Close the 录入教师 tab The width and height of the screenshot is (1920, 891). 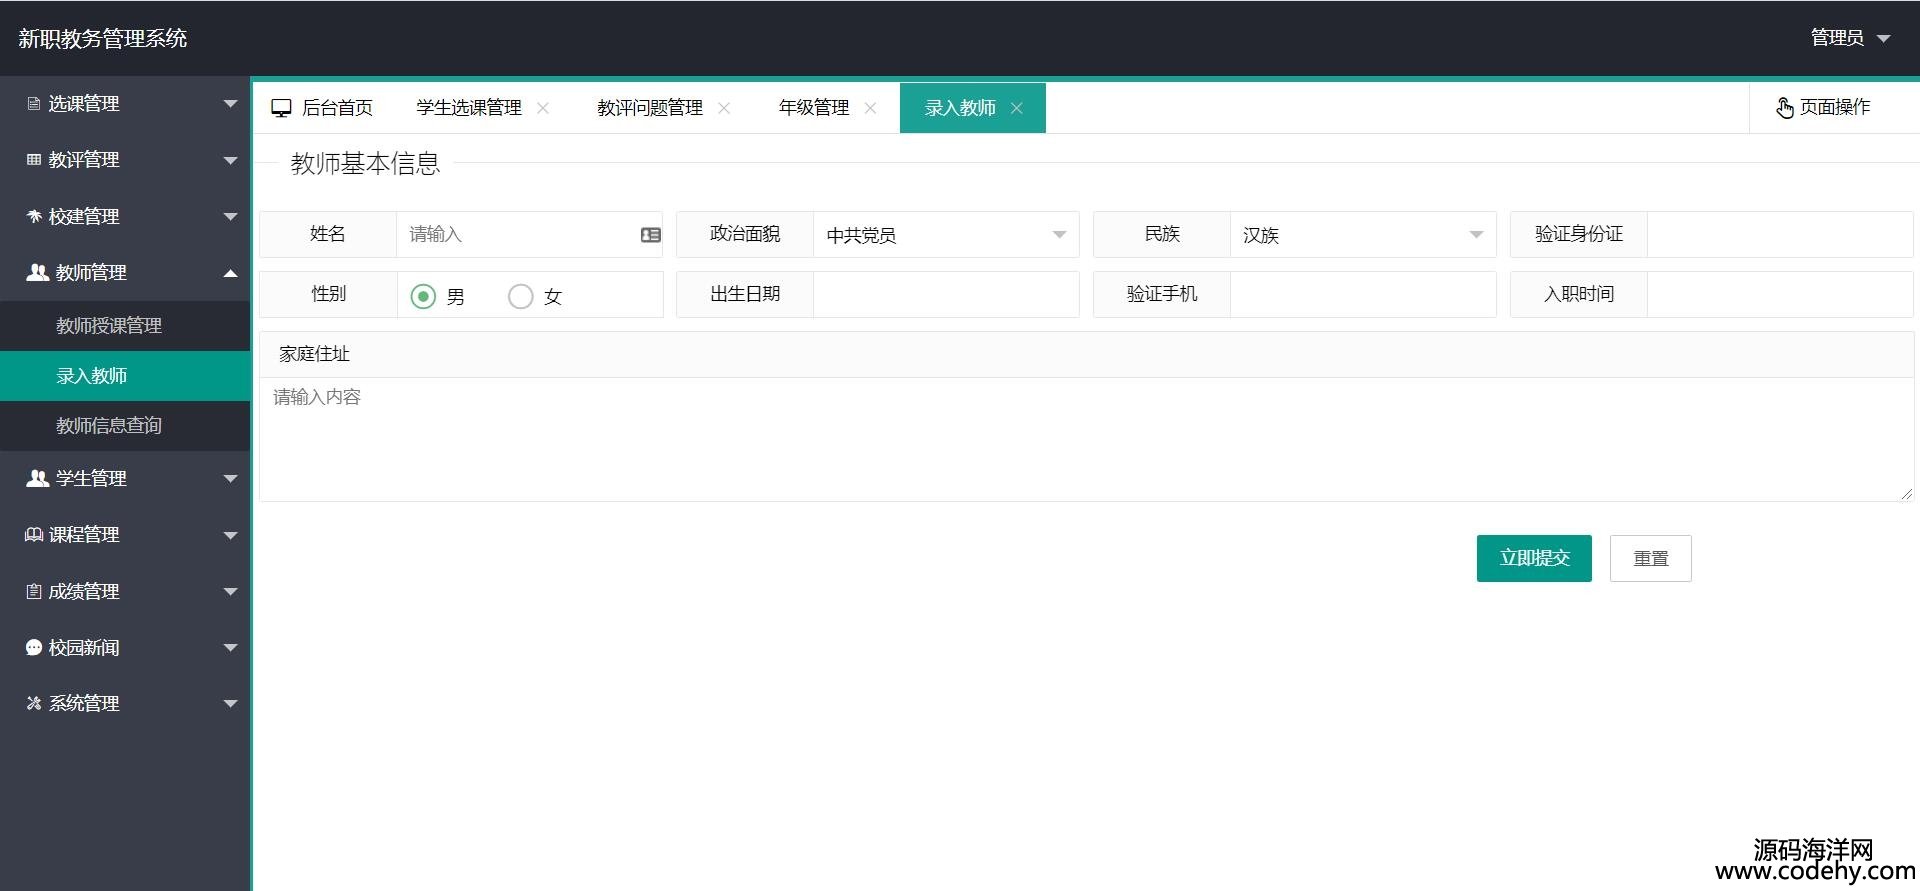[1016, 108]
